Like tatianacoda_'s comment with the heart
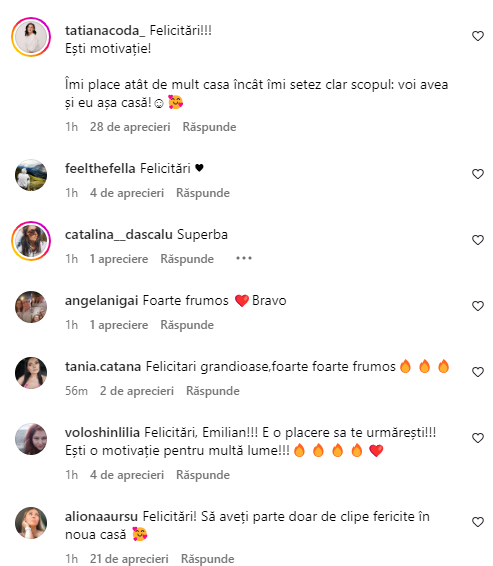The image size is (493, 566). [477, 36]
